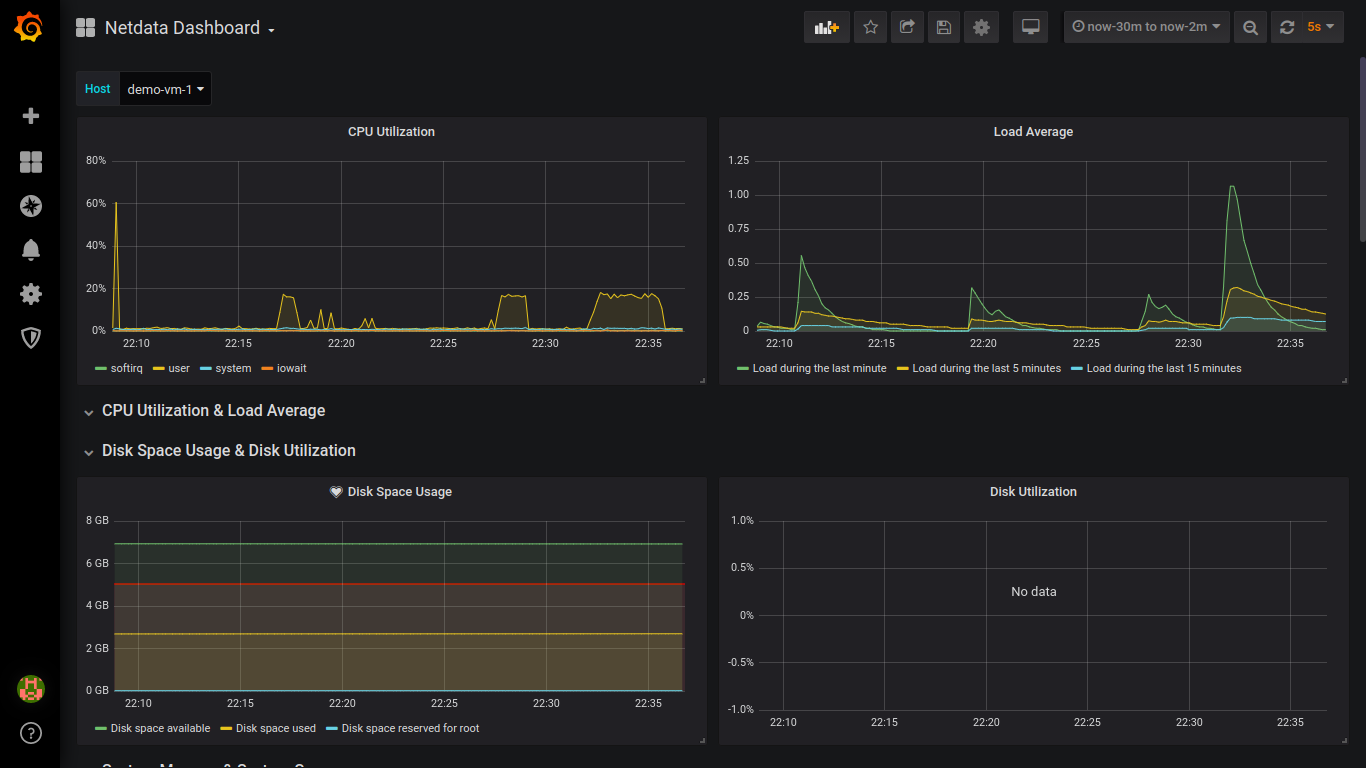This screenshot has width=1366, height=768.
Task: Toggle the softirq series in CPU legend
Action: point(126,369)
